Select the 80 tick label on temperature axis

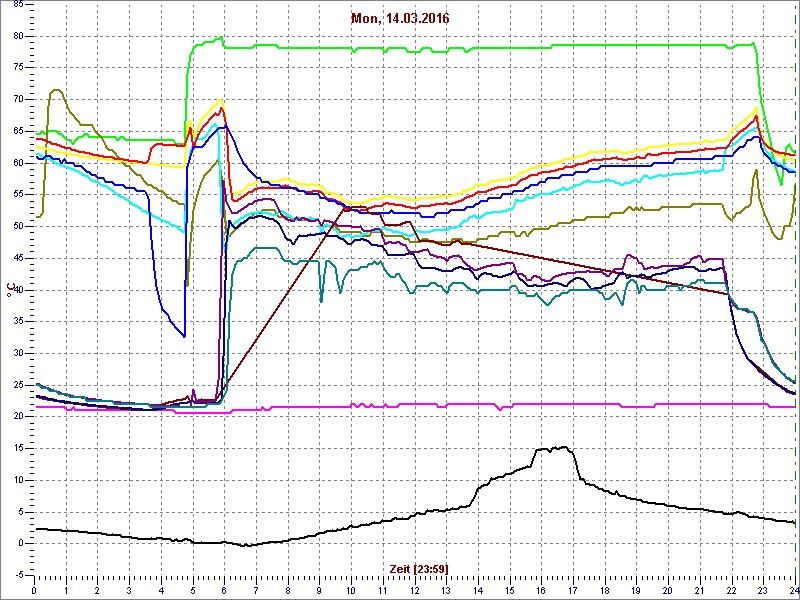tap(18, 36)
